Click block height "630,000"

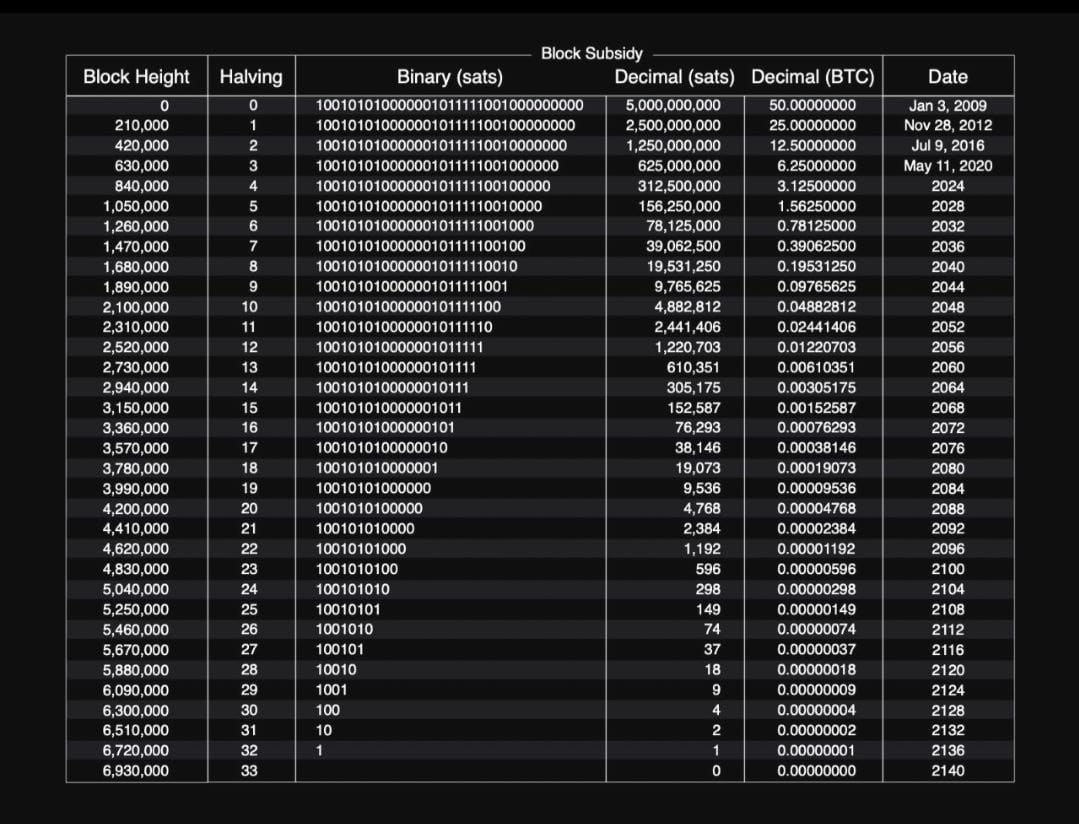pyautogui.click(x=142, y=166)
